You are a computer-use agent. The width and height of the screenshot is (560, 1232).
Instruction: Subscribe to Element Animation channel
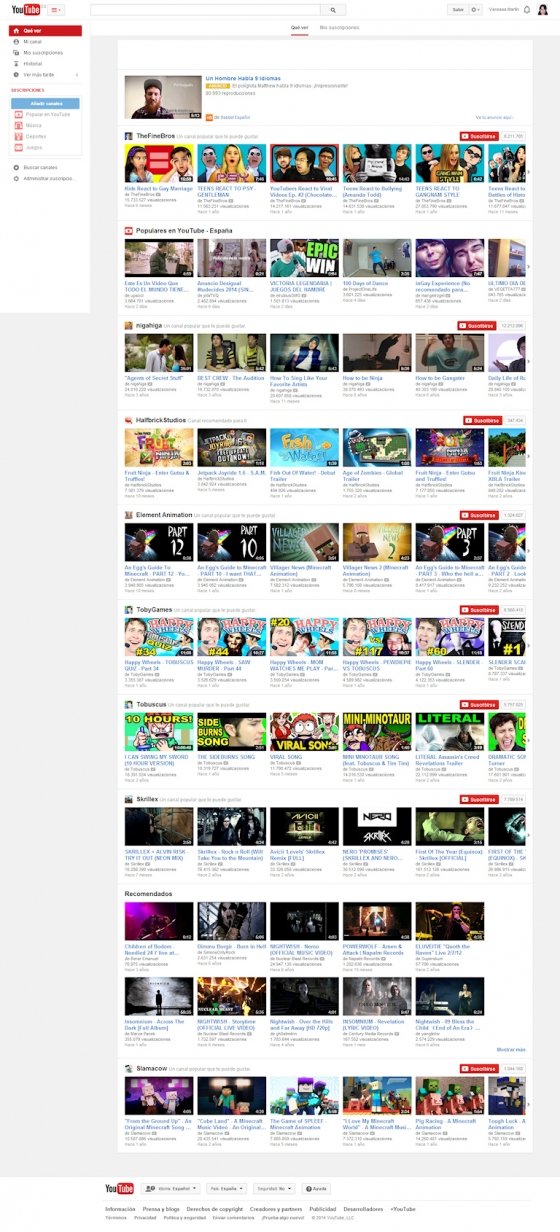480,515
